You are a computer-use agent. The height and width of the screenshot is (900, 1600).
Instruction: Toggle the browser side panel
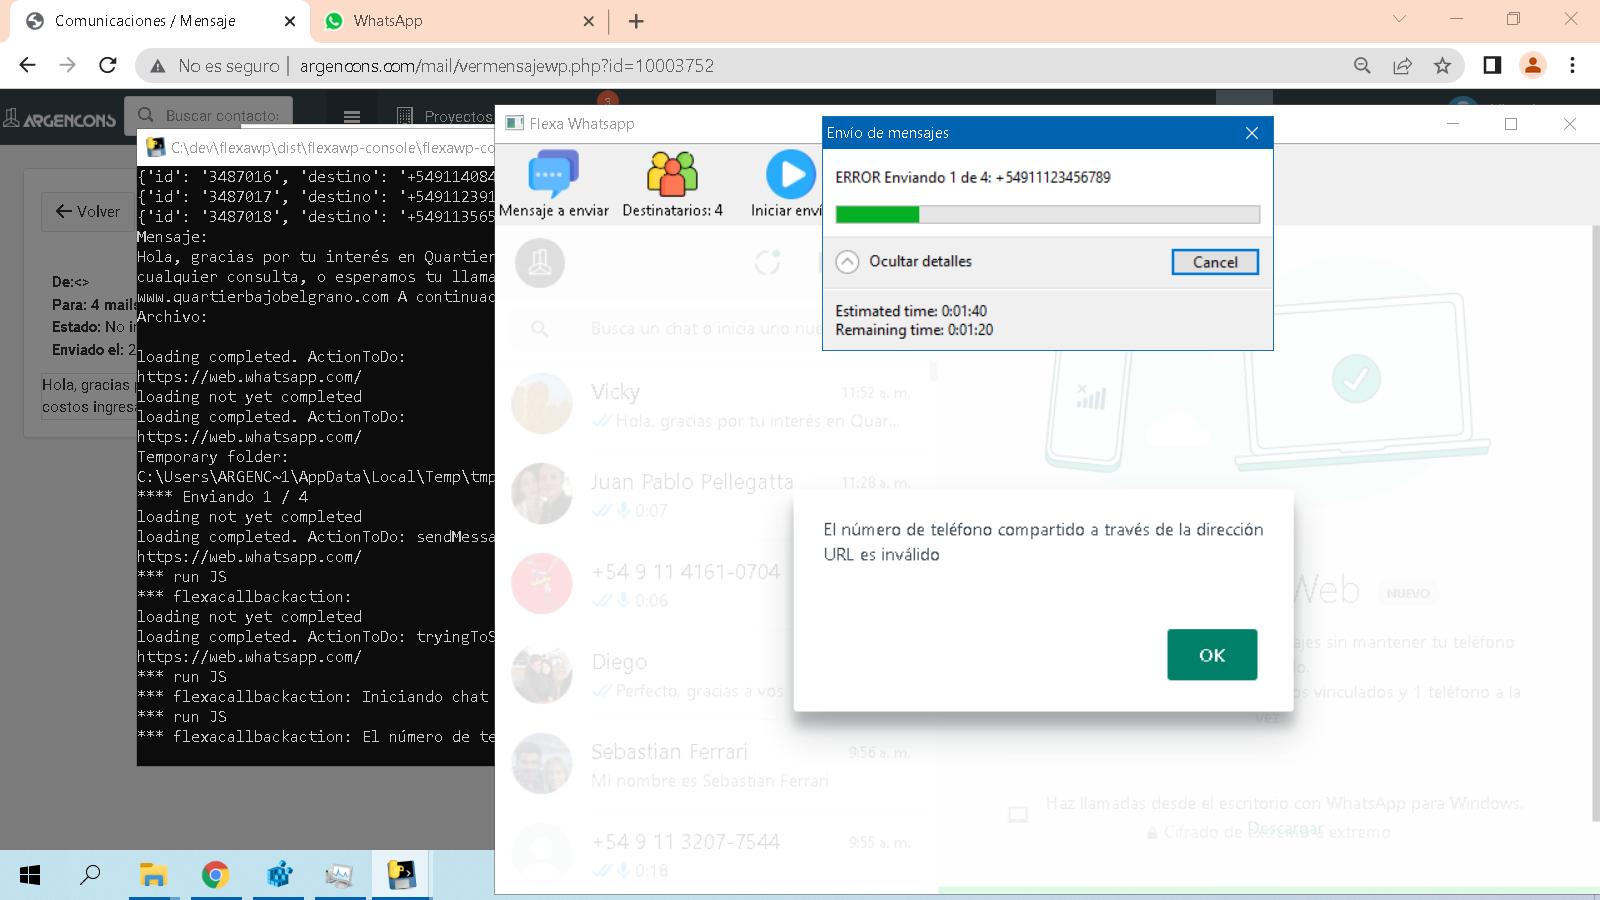pos(1492,65)
